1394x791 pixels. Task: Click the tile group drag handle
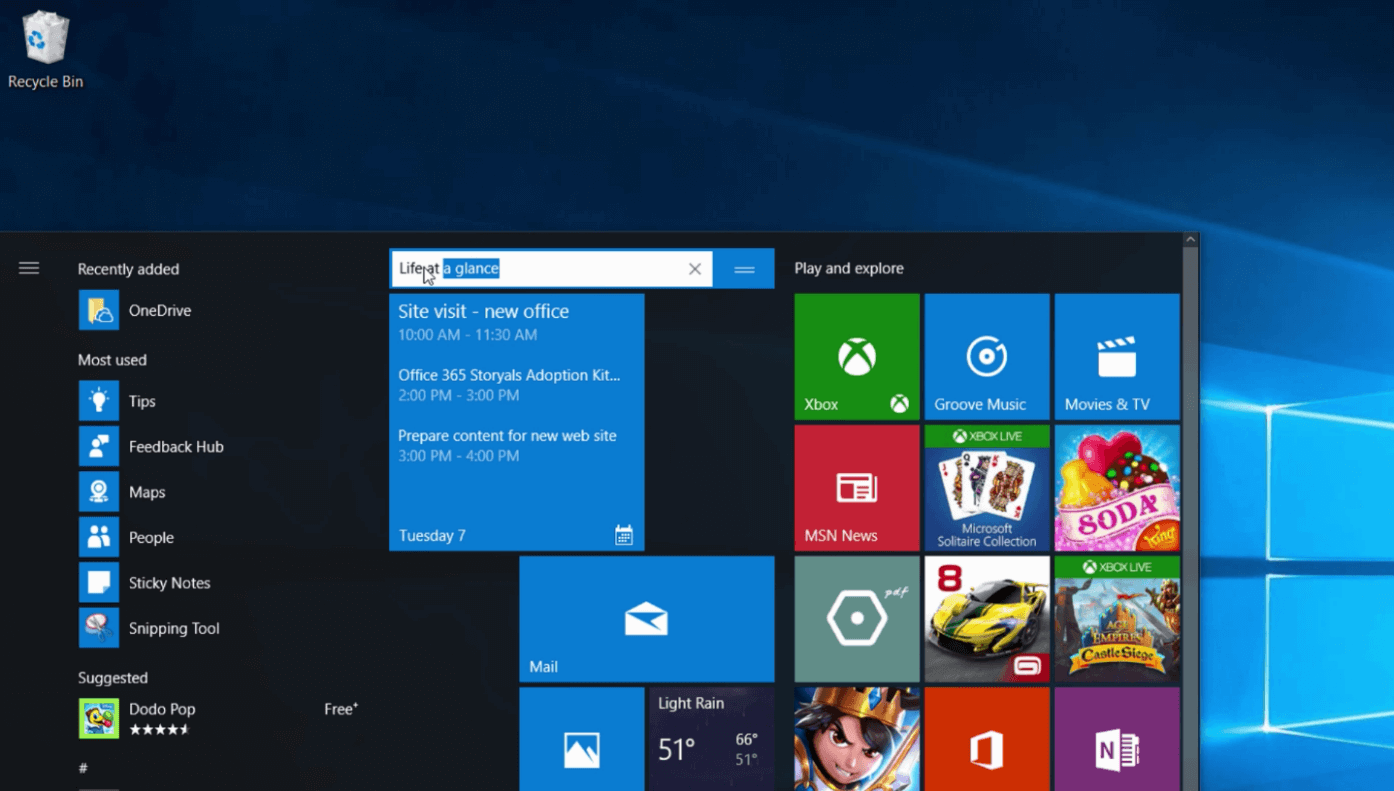(744, 269)
